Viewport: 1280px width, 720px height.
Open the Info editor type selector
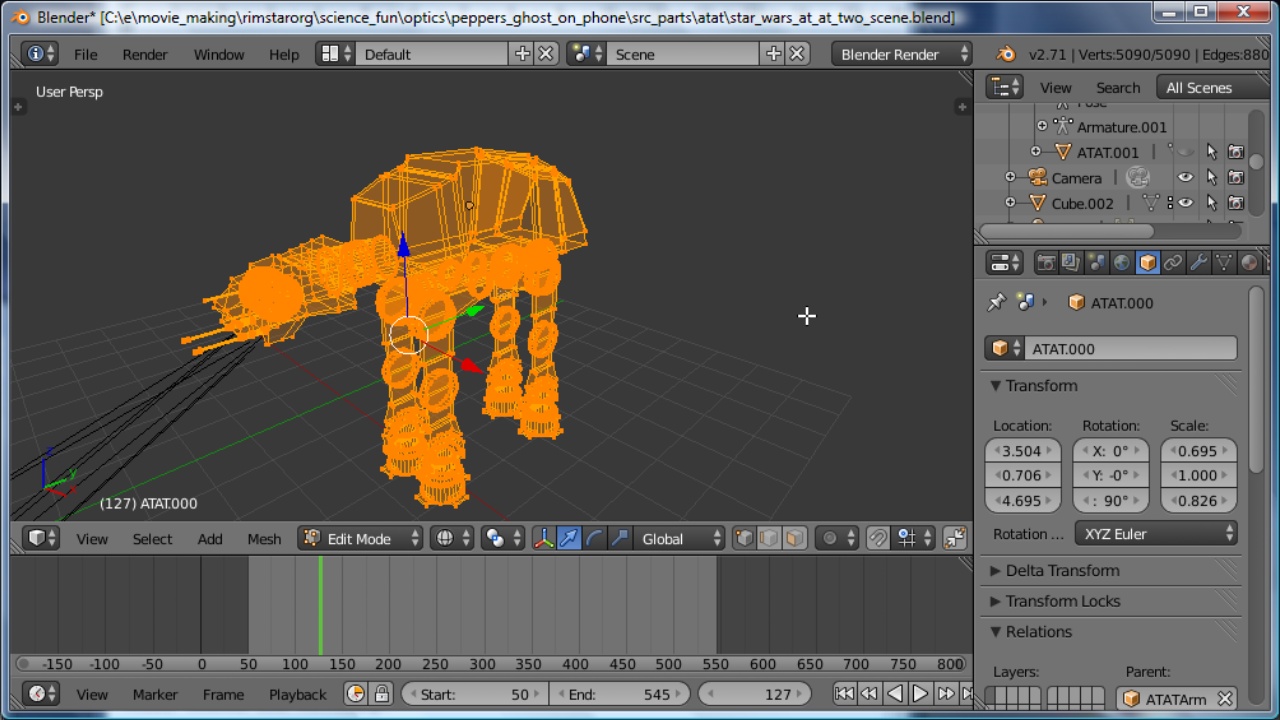pyautogui.click(x=39, y=54)
